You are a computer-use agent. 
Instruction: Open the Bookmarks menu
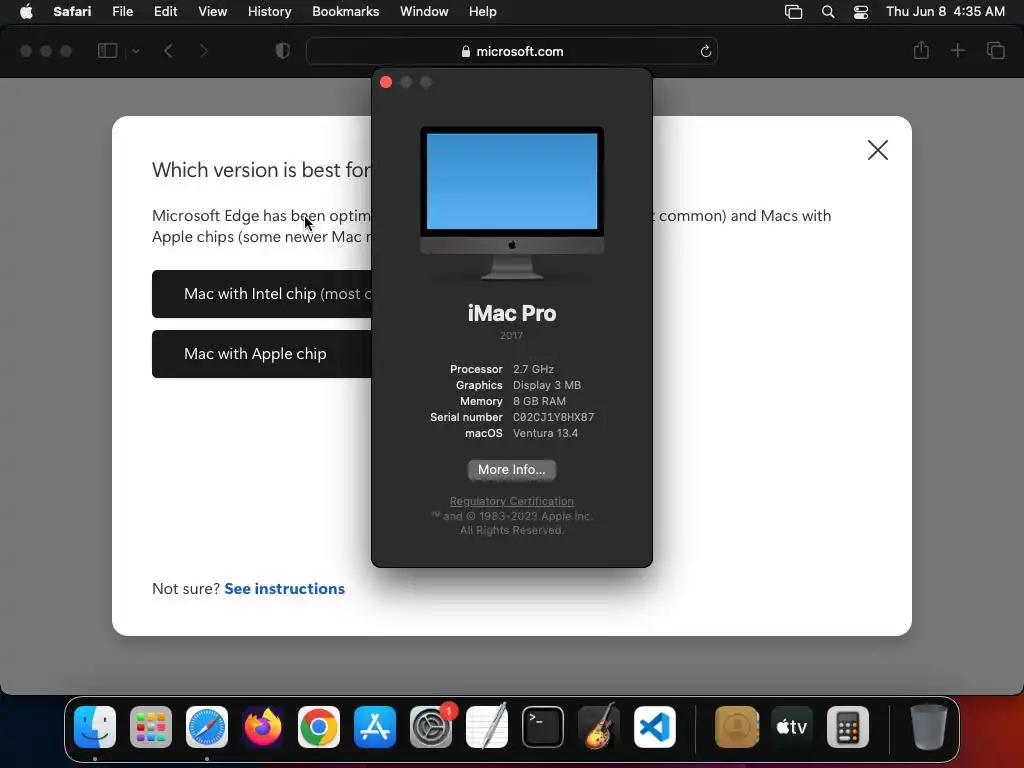(x=345, y=12)
